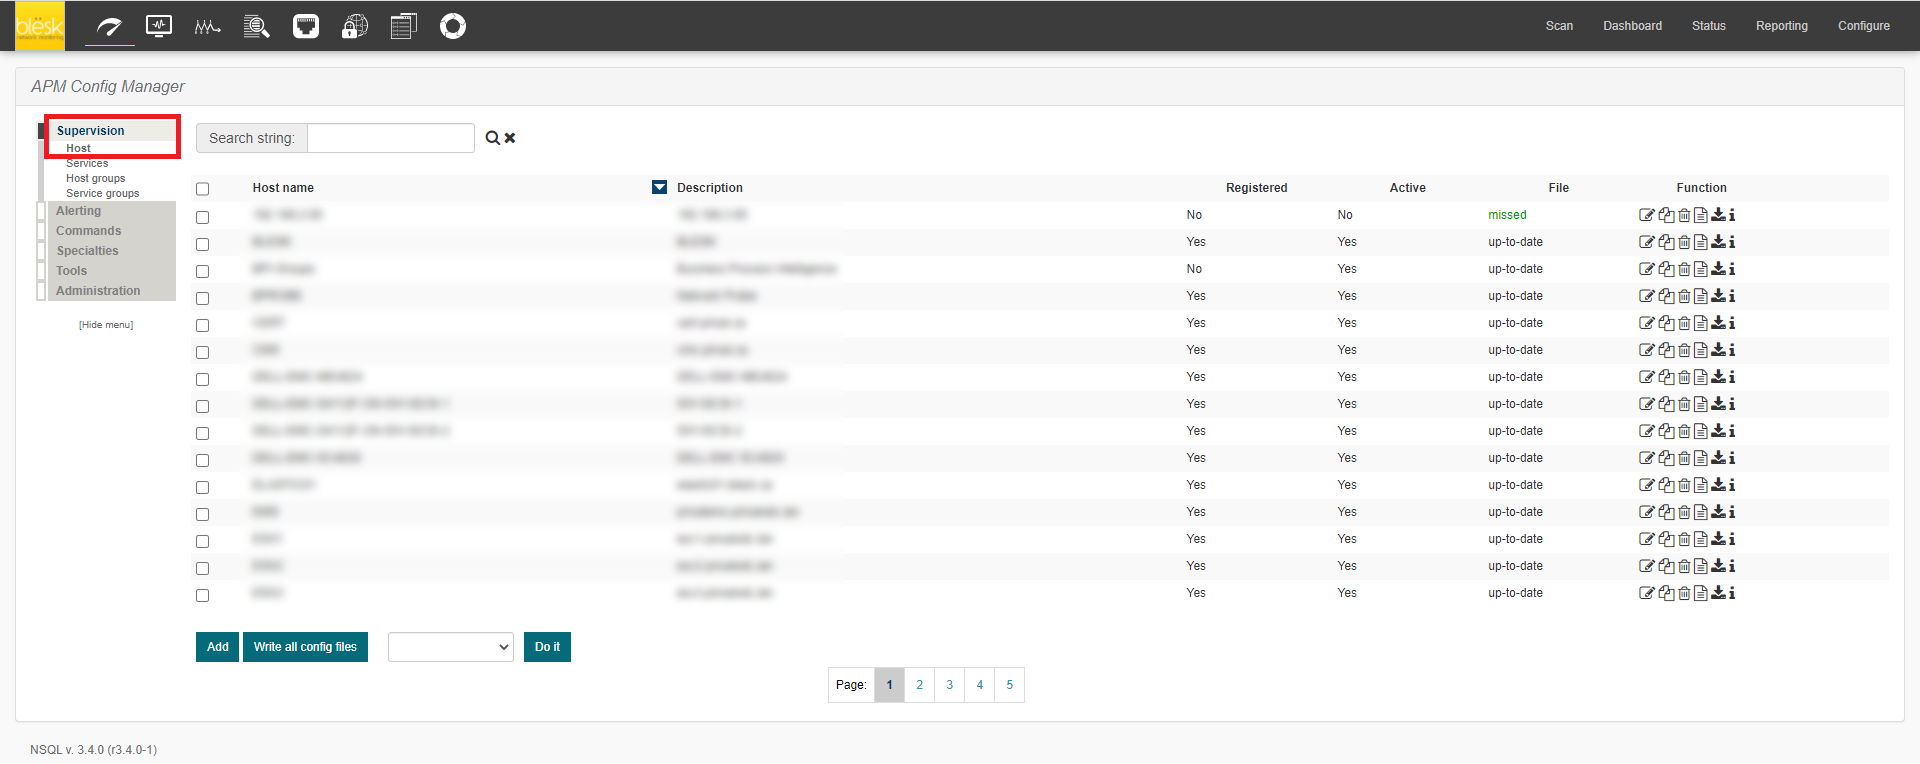Click the write config file icon in the last host row
Viewport: 1920px width, 764px height.
pos(1700,593)
